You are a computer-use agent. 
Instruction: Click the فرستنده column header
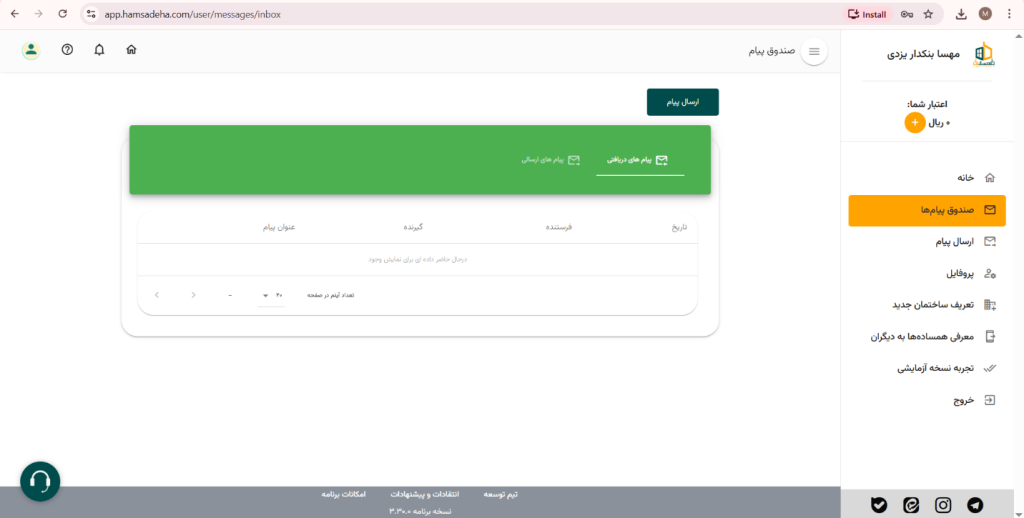tap(558, 227)
